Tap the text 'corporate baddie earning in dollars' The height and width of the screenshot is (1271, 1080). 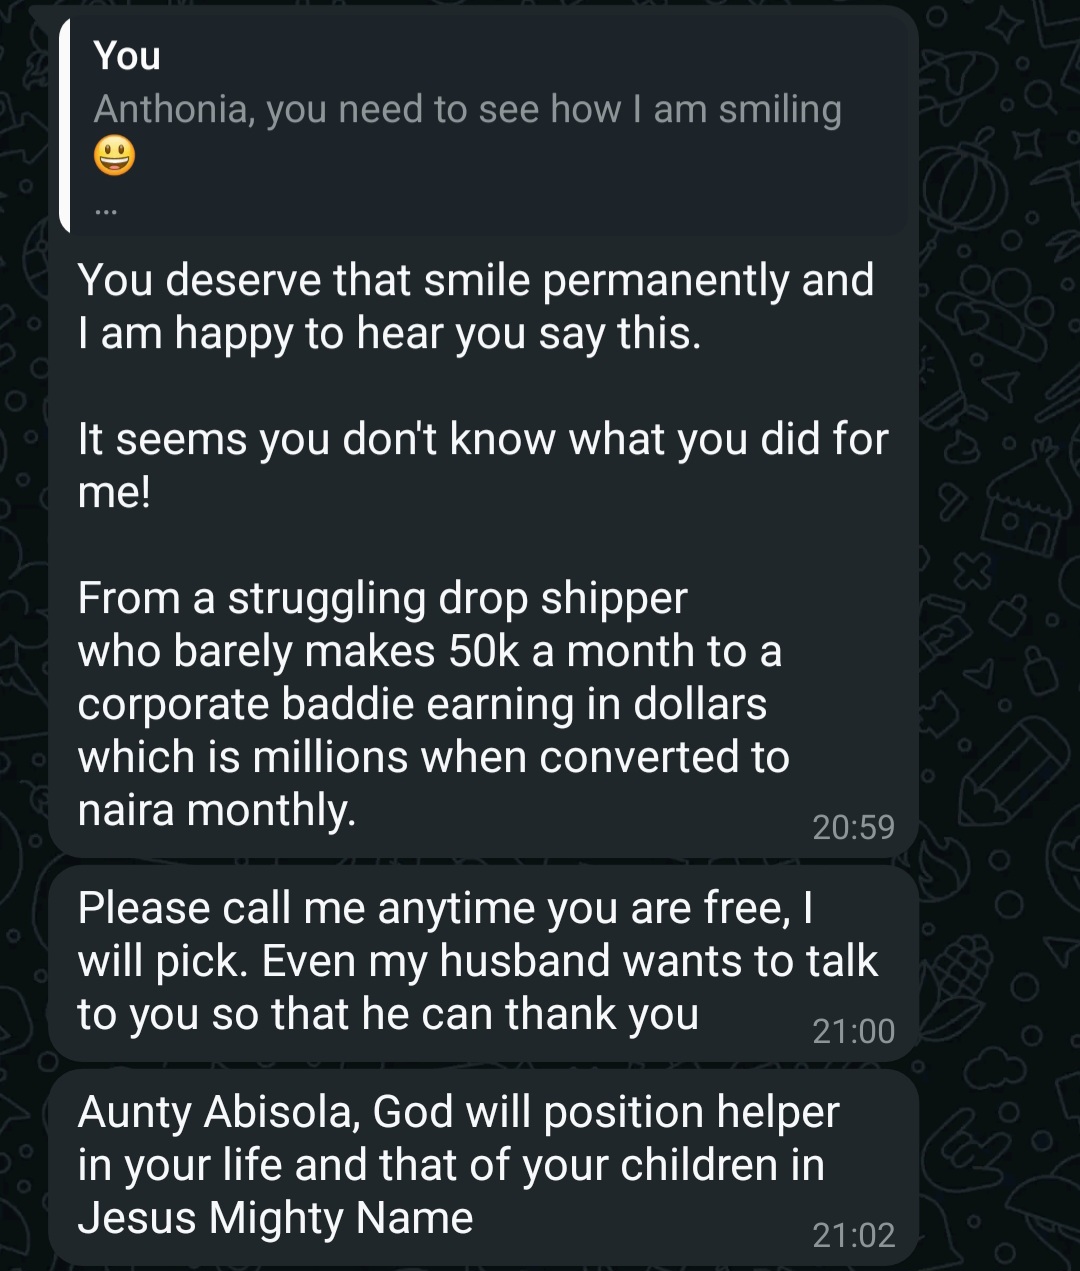tap(422, 704)
